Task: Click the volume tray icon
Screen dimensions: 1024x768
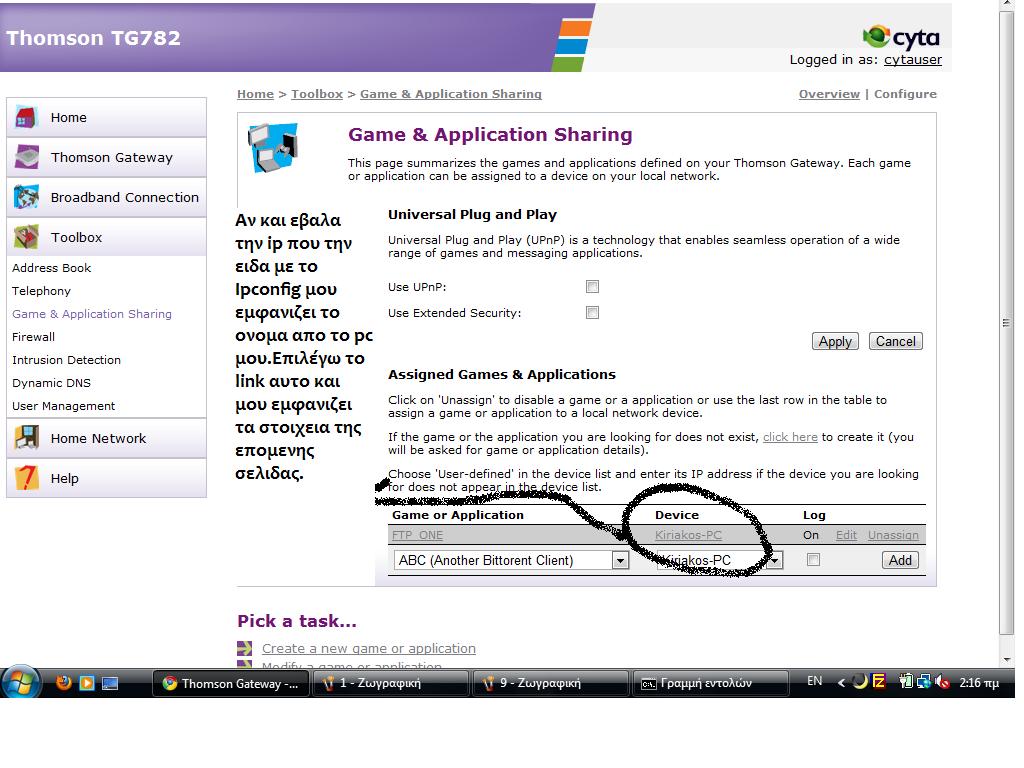Action: pyautogui.click(x=942, y=682)
